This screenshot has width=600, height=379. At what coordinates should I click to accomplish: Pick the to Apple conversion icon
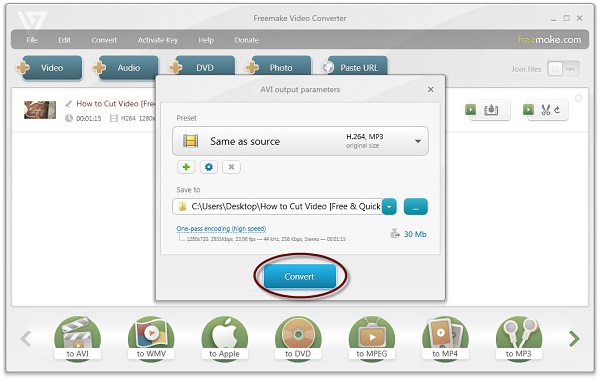[225, 338]
